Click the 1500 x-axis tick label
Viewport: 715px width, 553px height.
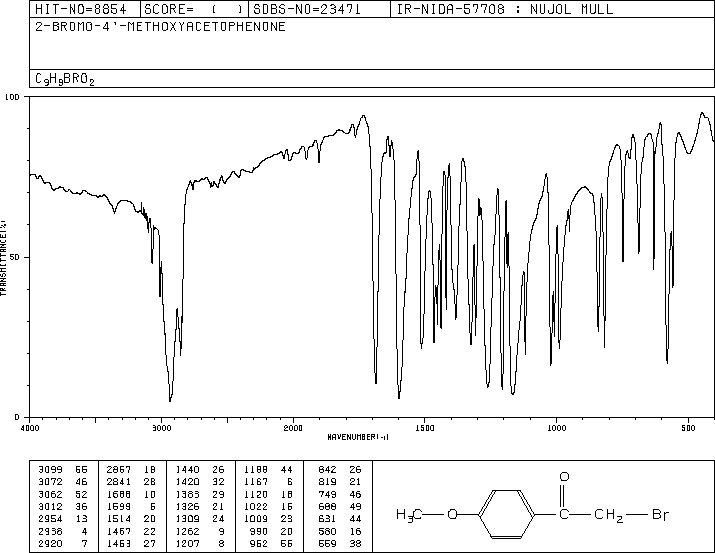coord(425,428)
